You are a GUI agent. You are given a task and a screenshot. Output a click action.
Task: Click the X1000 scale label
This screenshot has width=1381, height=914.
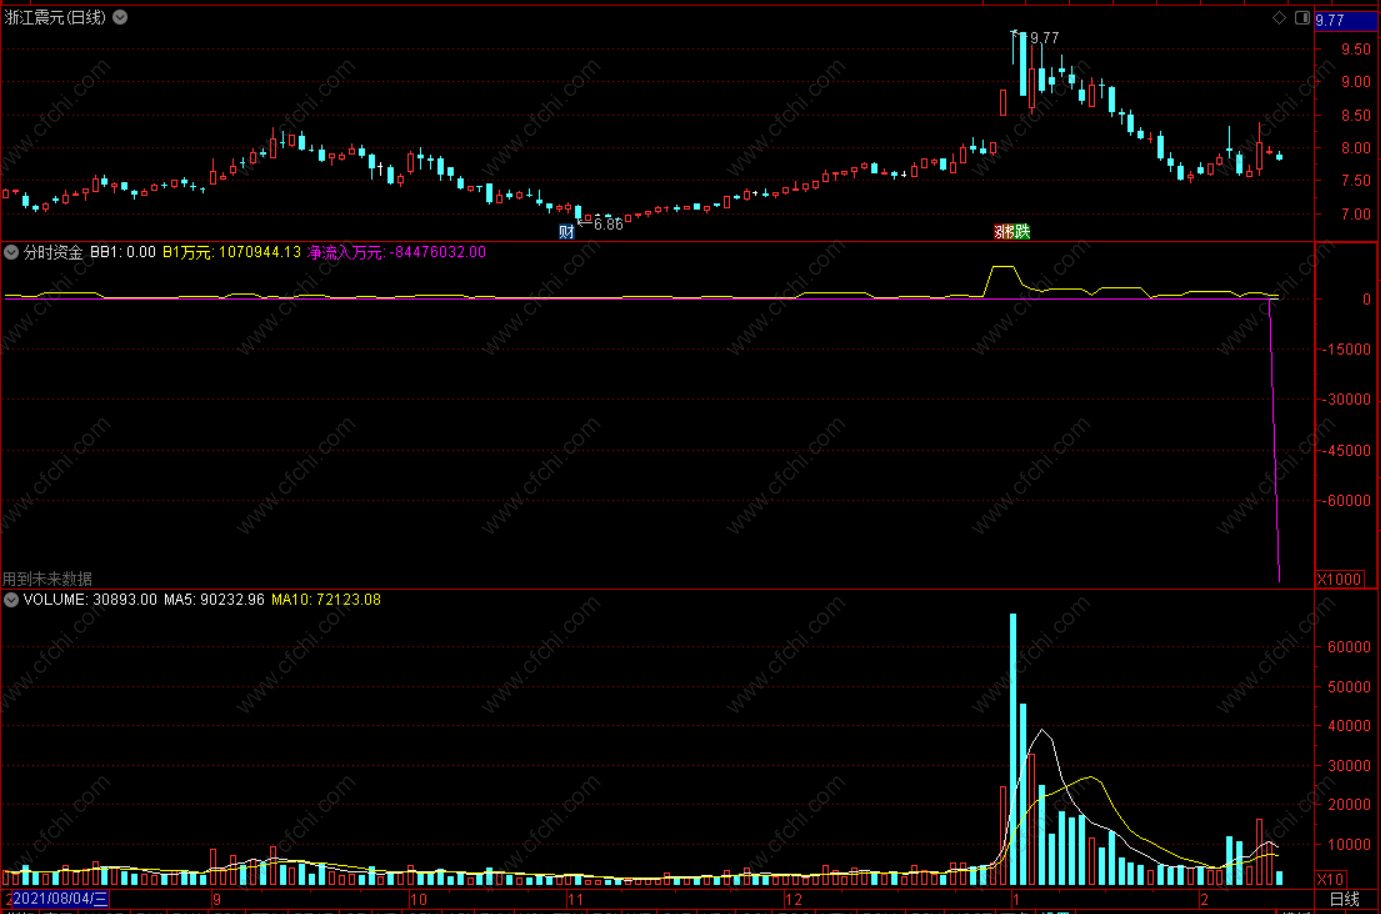(x=1339, y=579)
